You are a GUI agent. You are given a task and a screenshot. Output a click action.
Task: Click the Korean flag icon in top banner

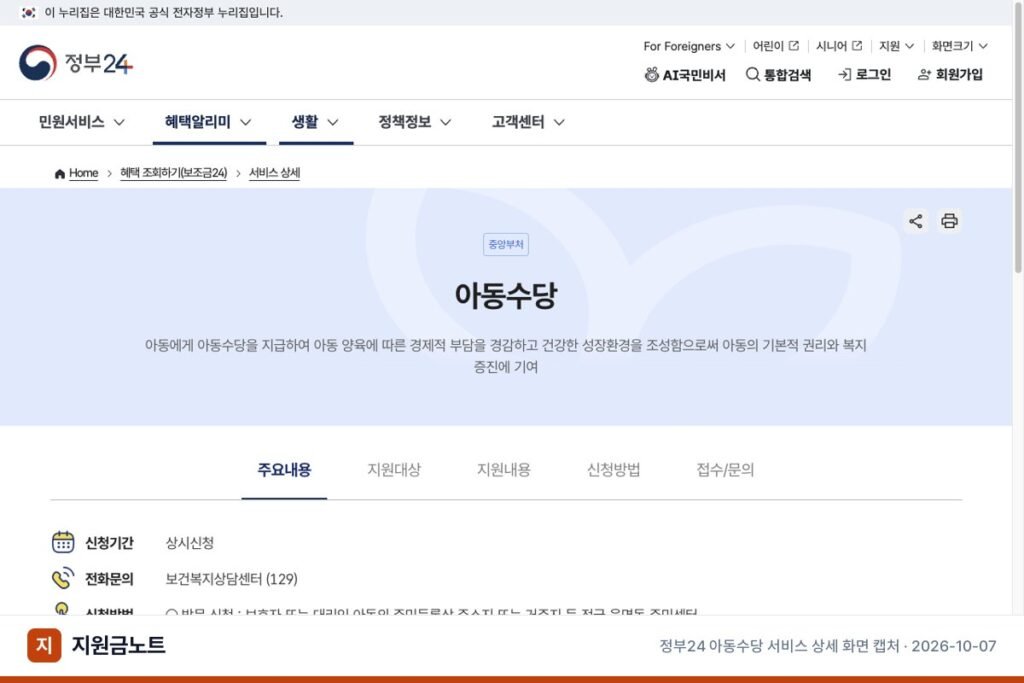(x=28, y=12)
